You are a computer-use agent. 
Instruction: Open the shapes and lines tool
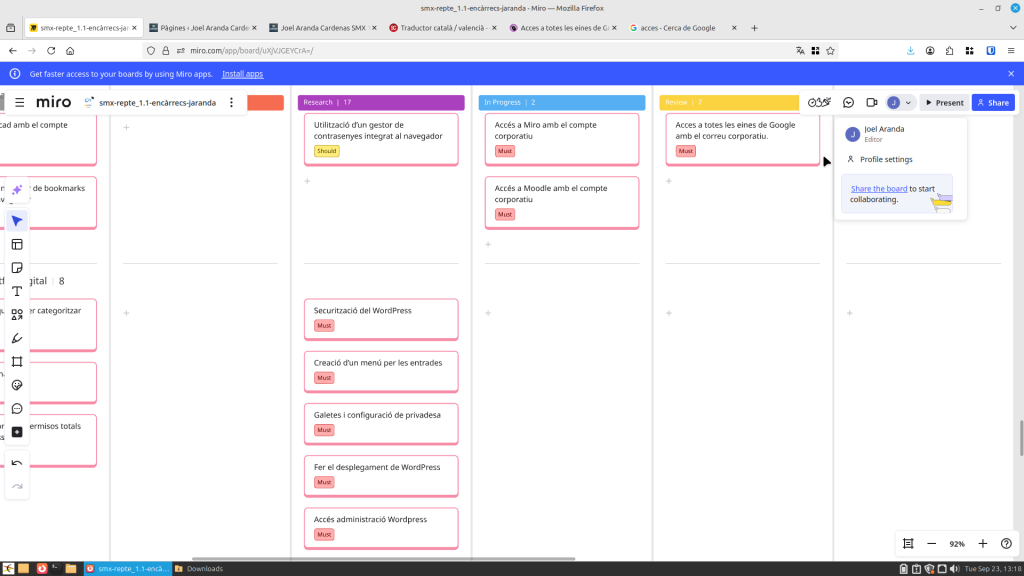pyautogui.click(x=17, y=315)
